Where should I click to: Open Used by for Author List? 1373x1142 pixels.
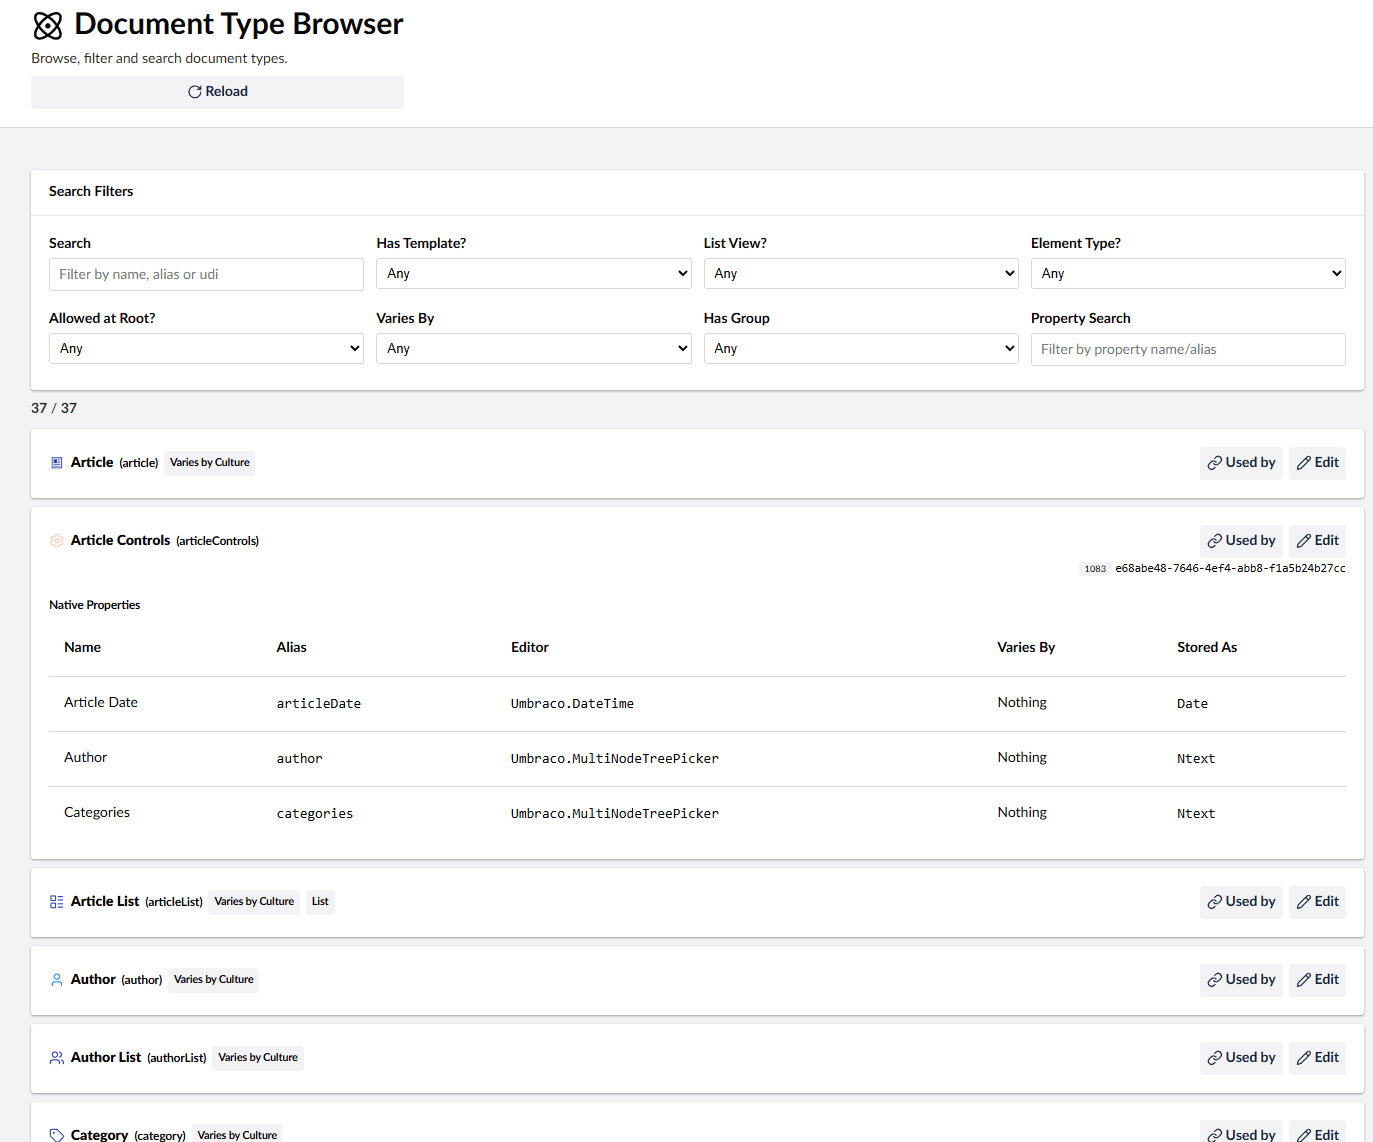click(1241, 1058)
